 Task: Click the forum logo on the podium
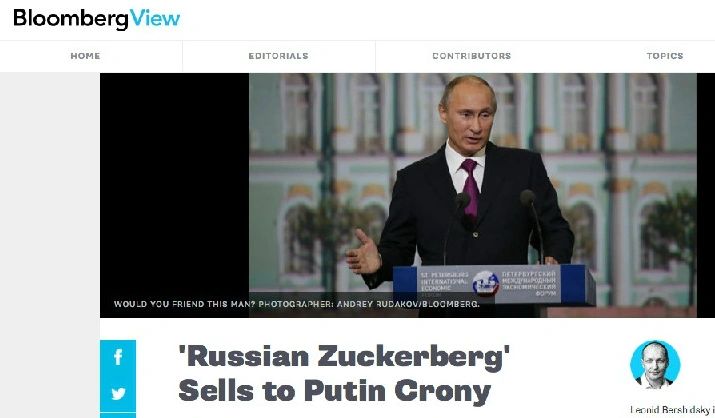[x=485, y=283]
